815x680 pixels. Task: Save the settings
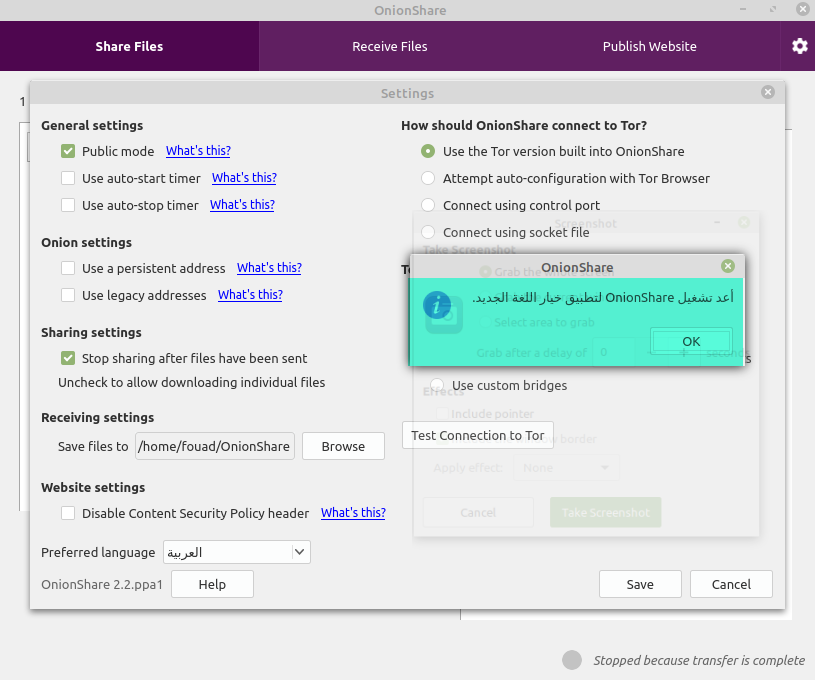pos(640,584)
